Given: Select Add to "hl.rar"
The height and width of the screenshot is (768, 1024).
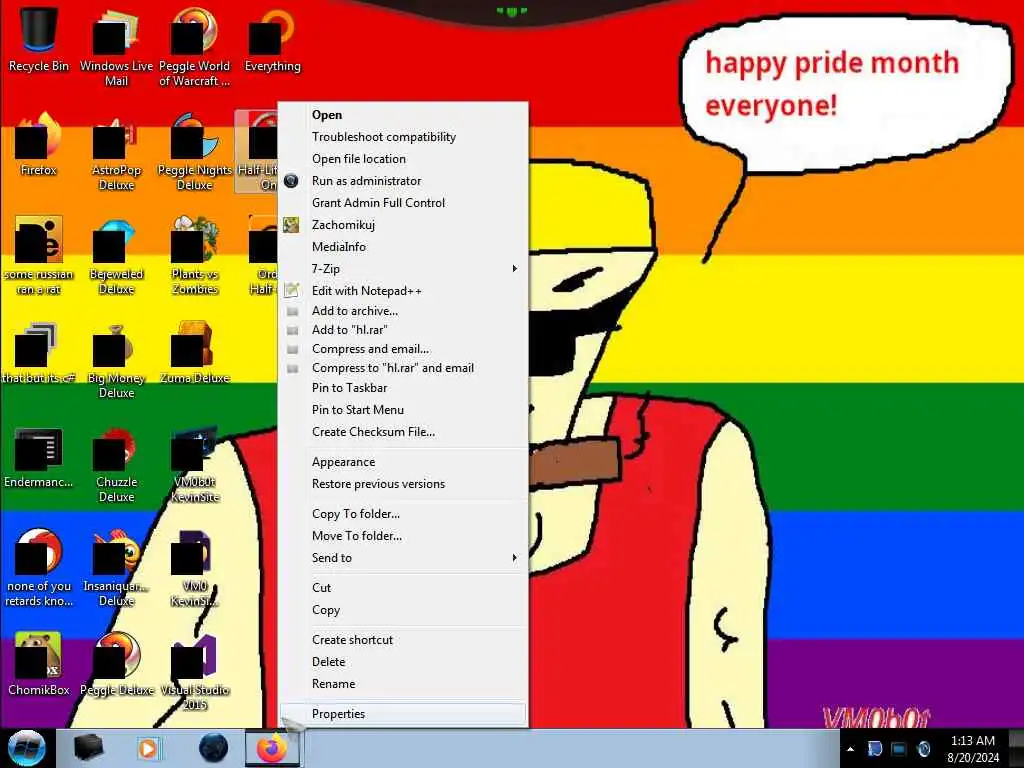Looking at the screenshot, I should pos(403,330).
